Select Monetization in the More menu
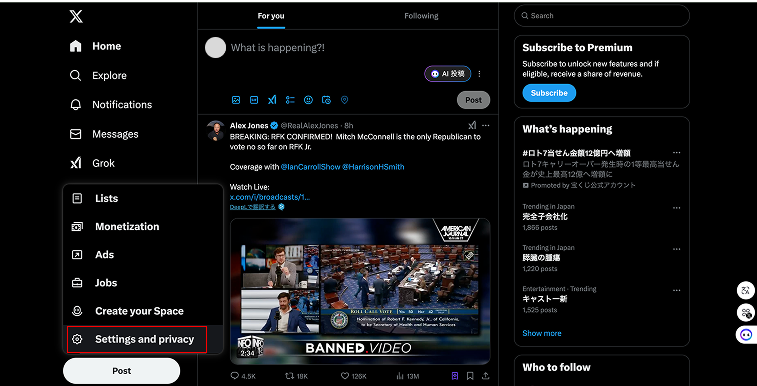This screenshot has height=386, width=757. click(x=143, y=226)
